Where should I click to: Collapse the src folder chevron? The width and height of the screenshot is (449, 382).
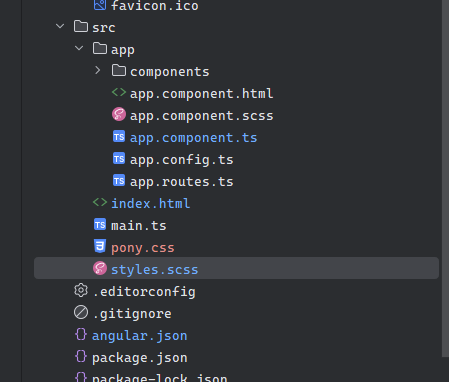[60, 26]
